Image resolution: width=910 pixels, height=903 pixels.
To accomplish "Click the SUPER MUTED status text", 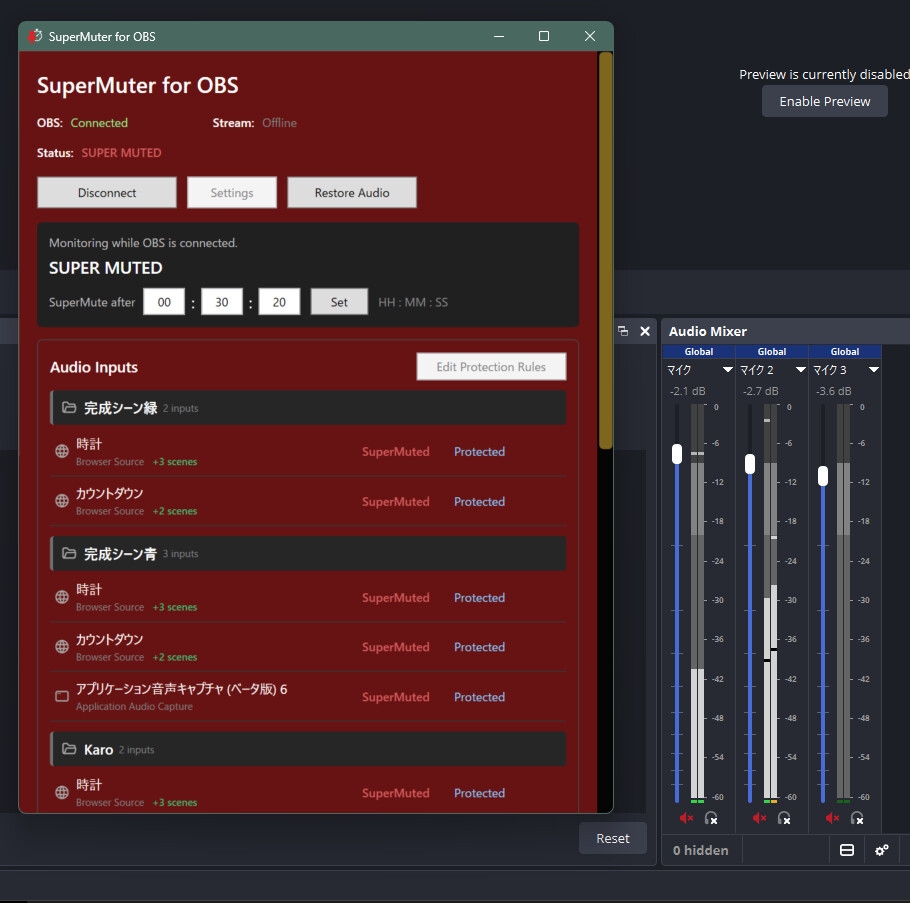I will (x=121, y=153).
